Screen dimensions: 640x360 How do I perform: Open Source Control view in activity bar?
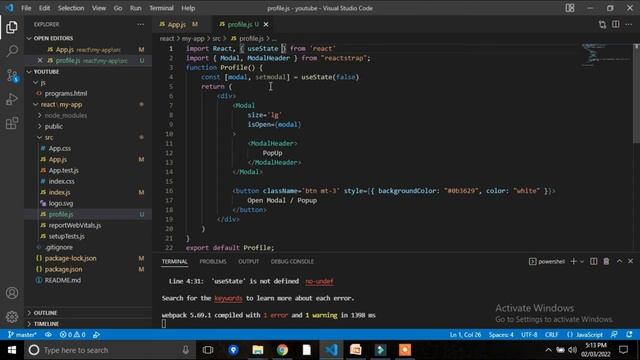point(12,76)
